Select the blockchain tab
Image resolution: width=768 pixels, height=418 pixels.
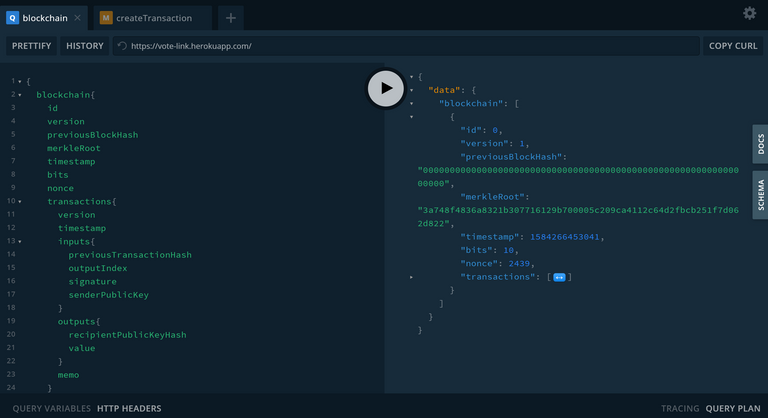(x=44, y=18)
